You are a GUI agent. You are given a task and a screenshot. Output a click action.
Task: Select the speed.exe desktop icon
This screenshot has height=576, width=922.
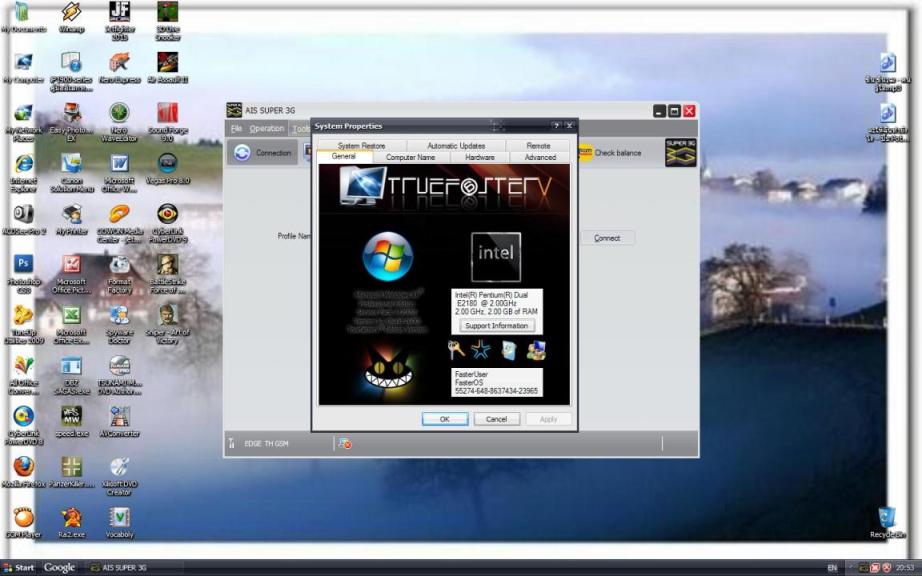72,422
